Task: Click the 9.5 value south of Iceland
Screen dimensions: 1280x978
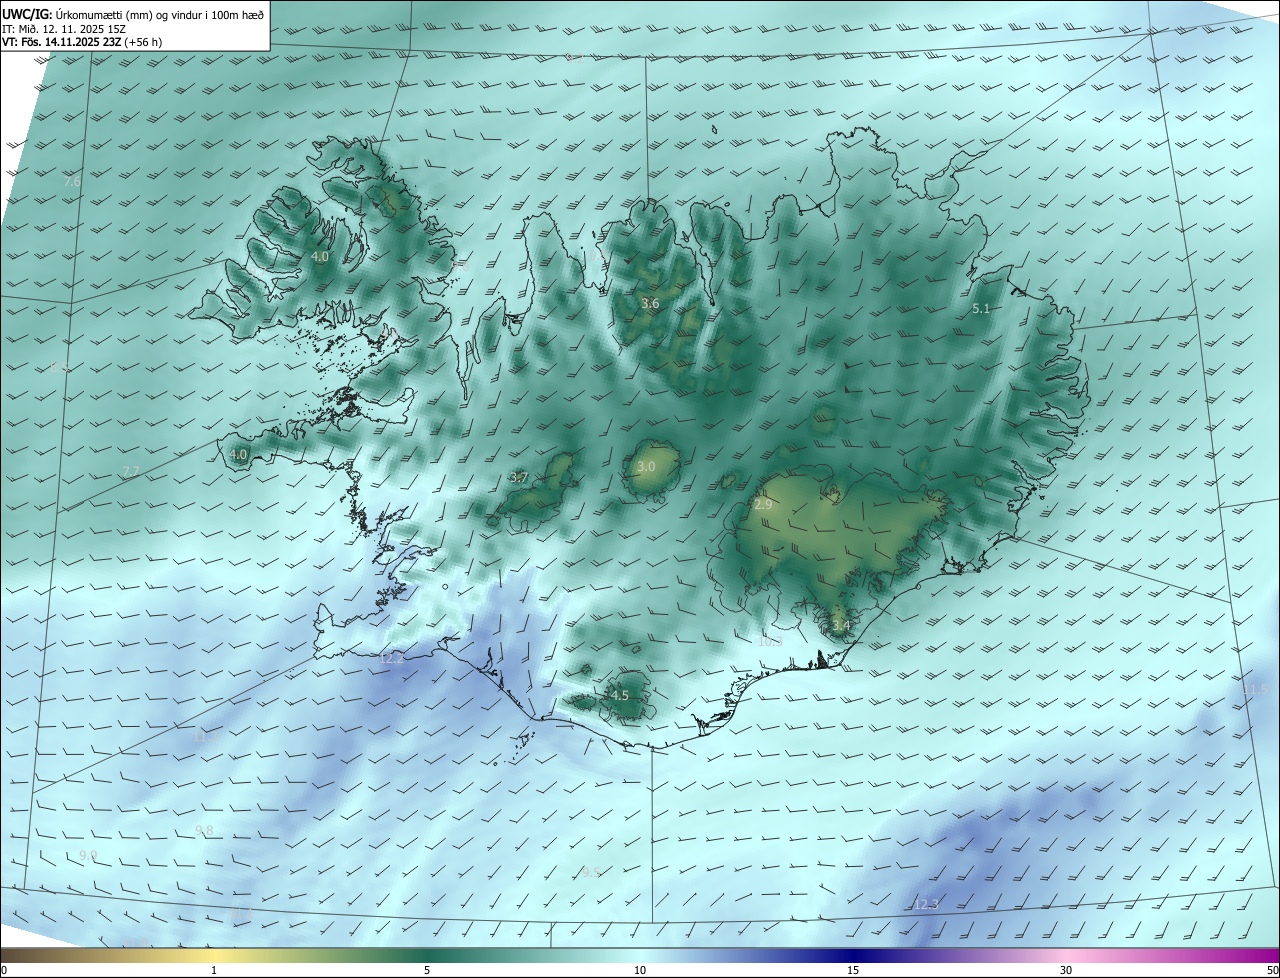Action: [x=591, y=872]
